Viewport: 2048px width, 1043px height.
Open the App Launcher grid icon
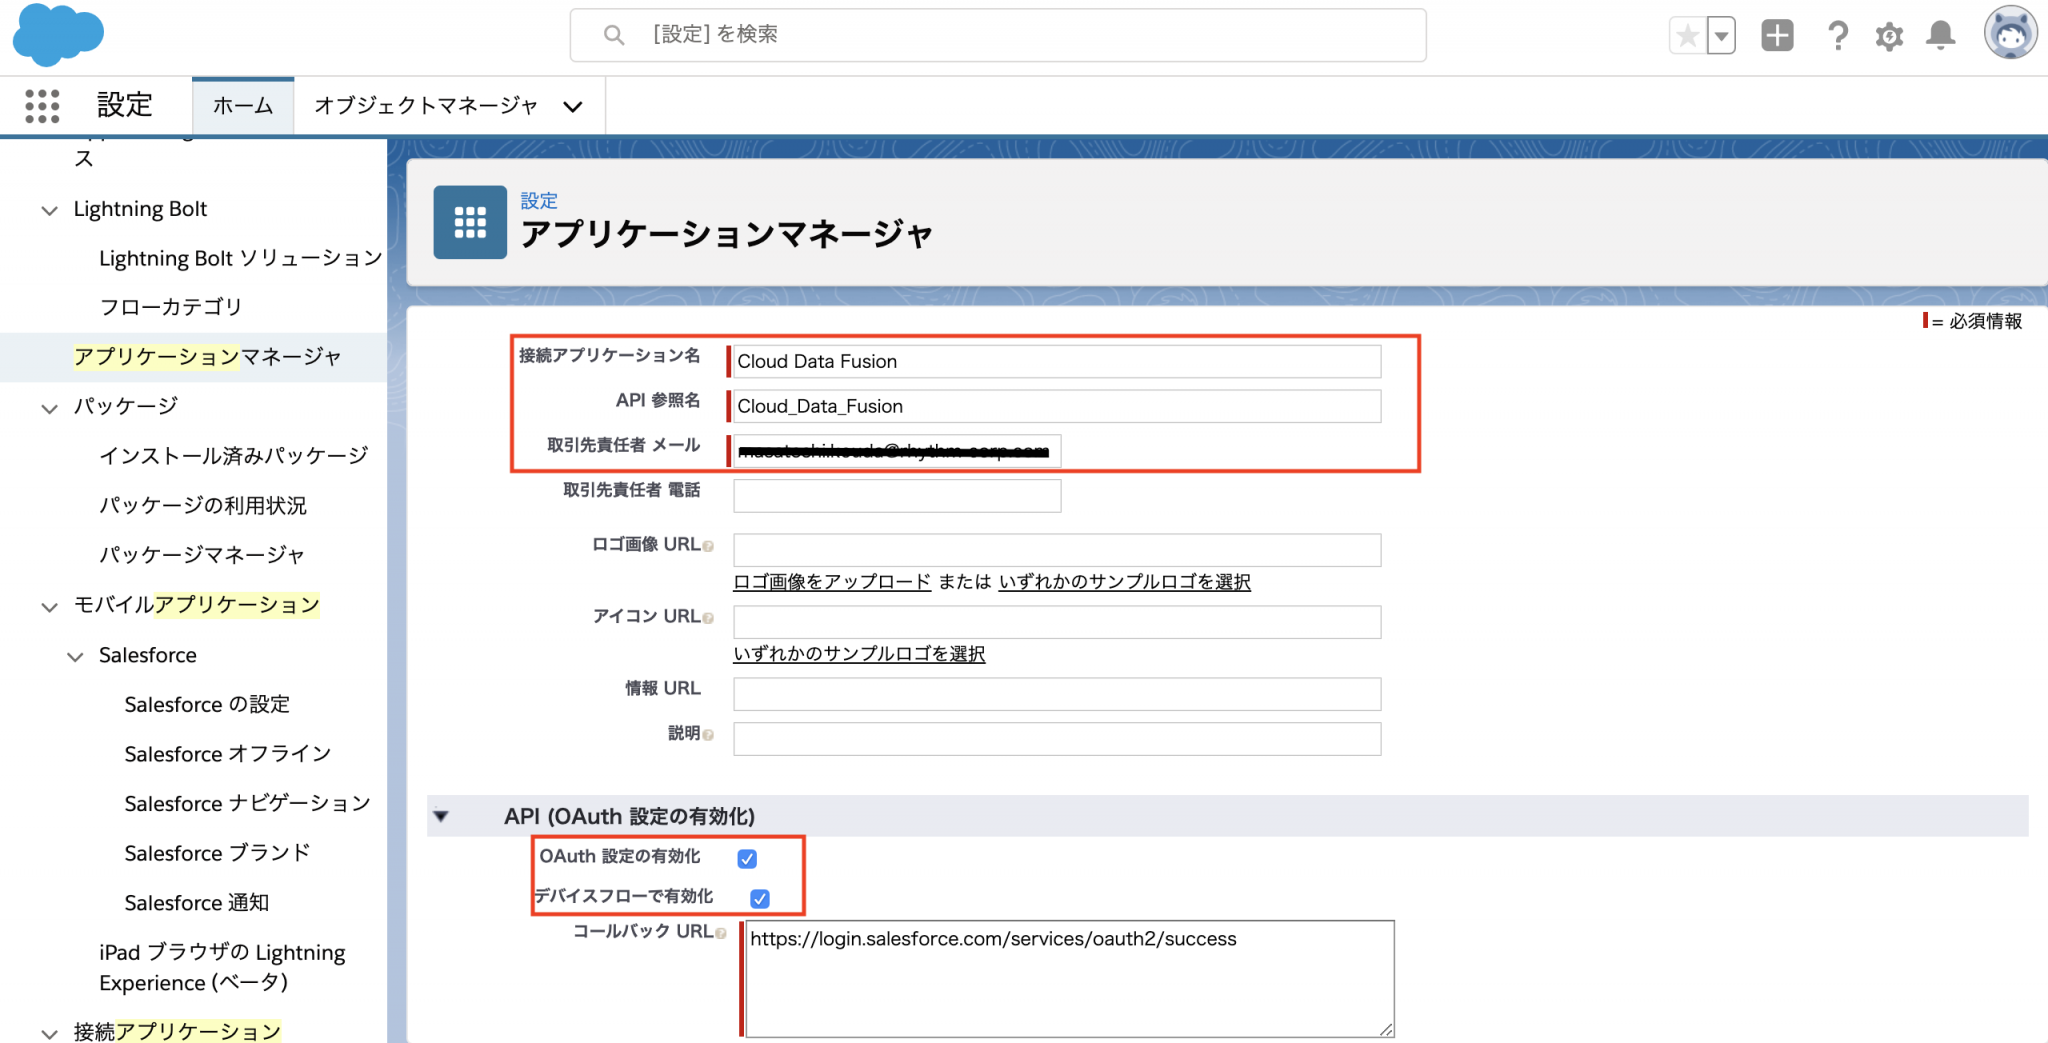tap(42, 105)
